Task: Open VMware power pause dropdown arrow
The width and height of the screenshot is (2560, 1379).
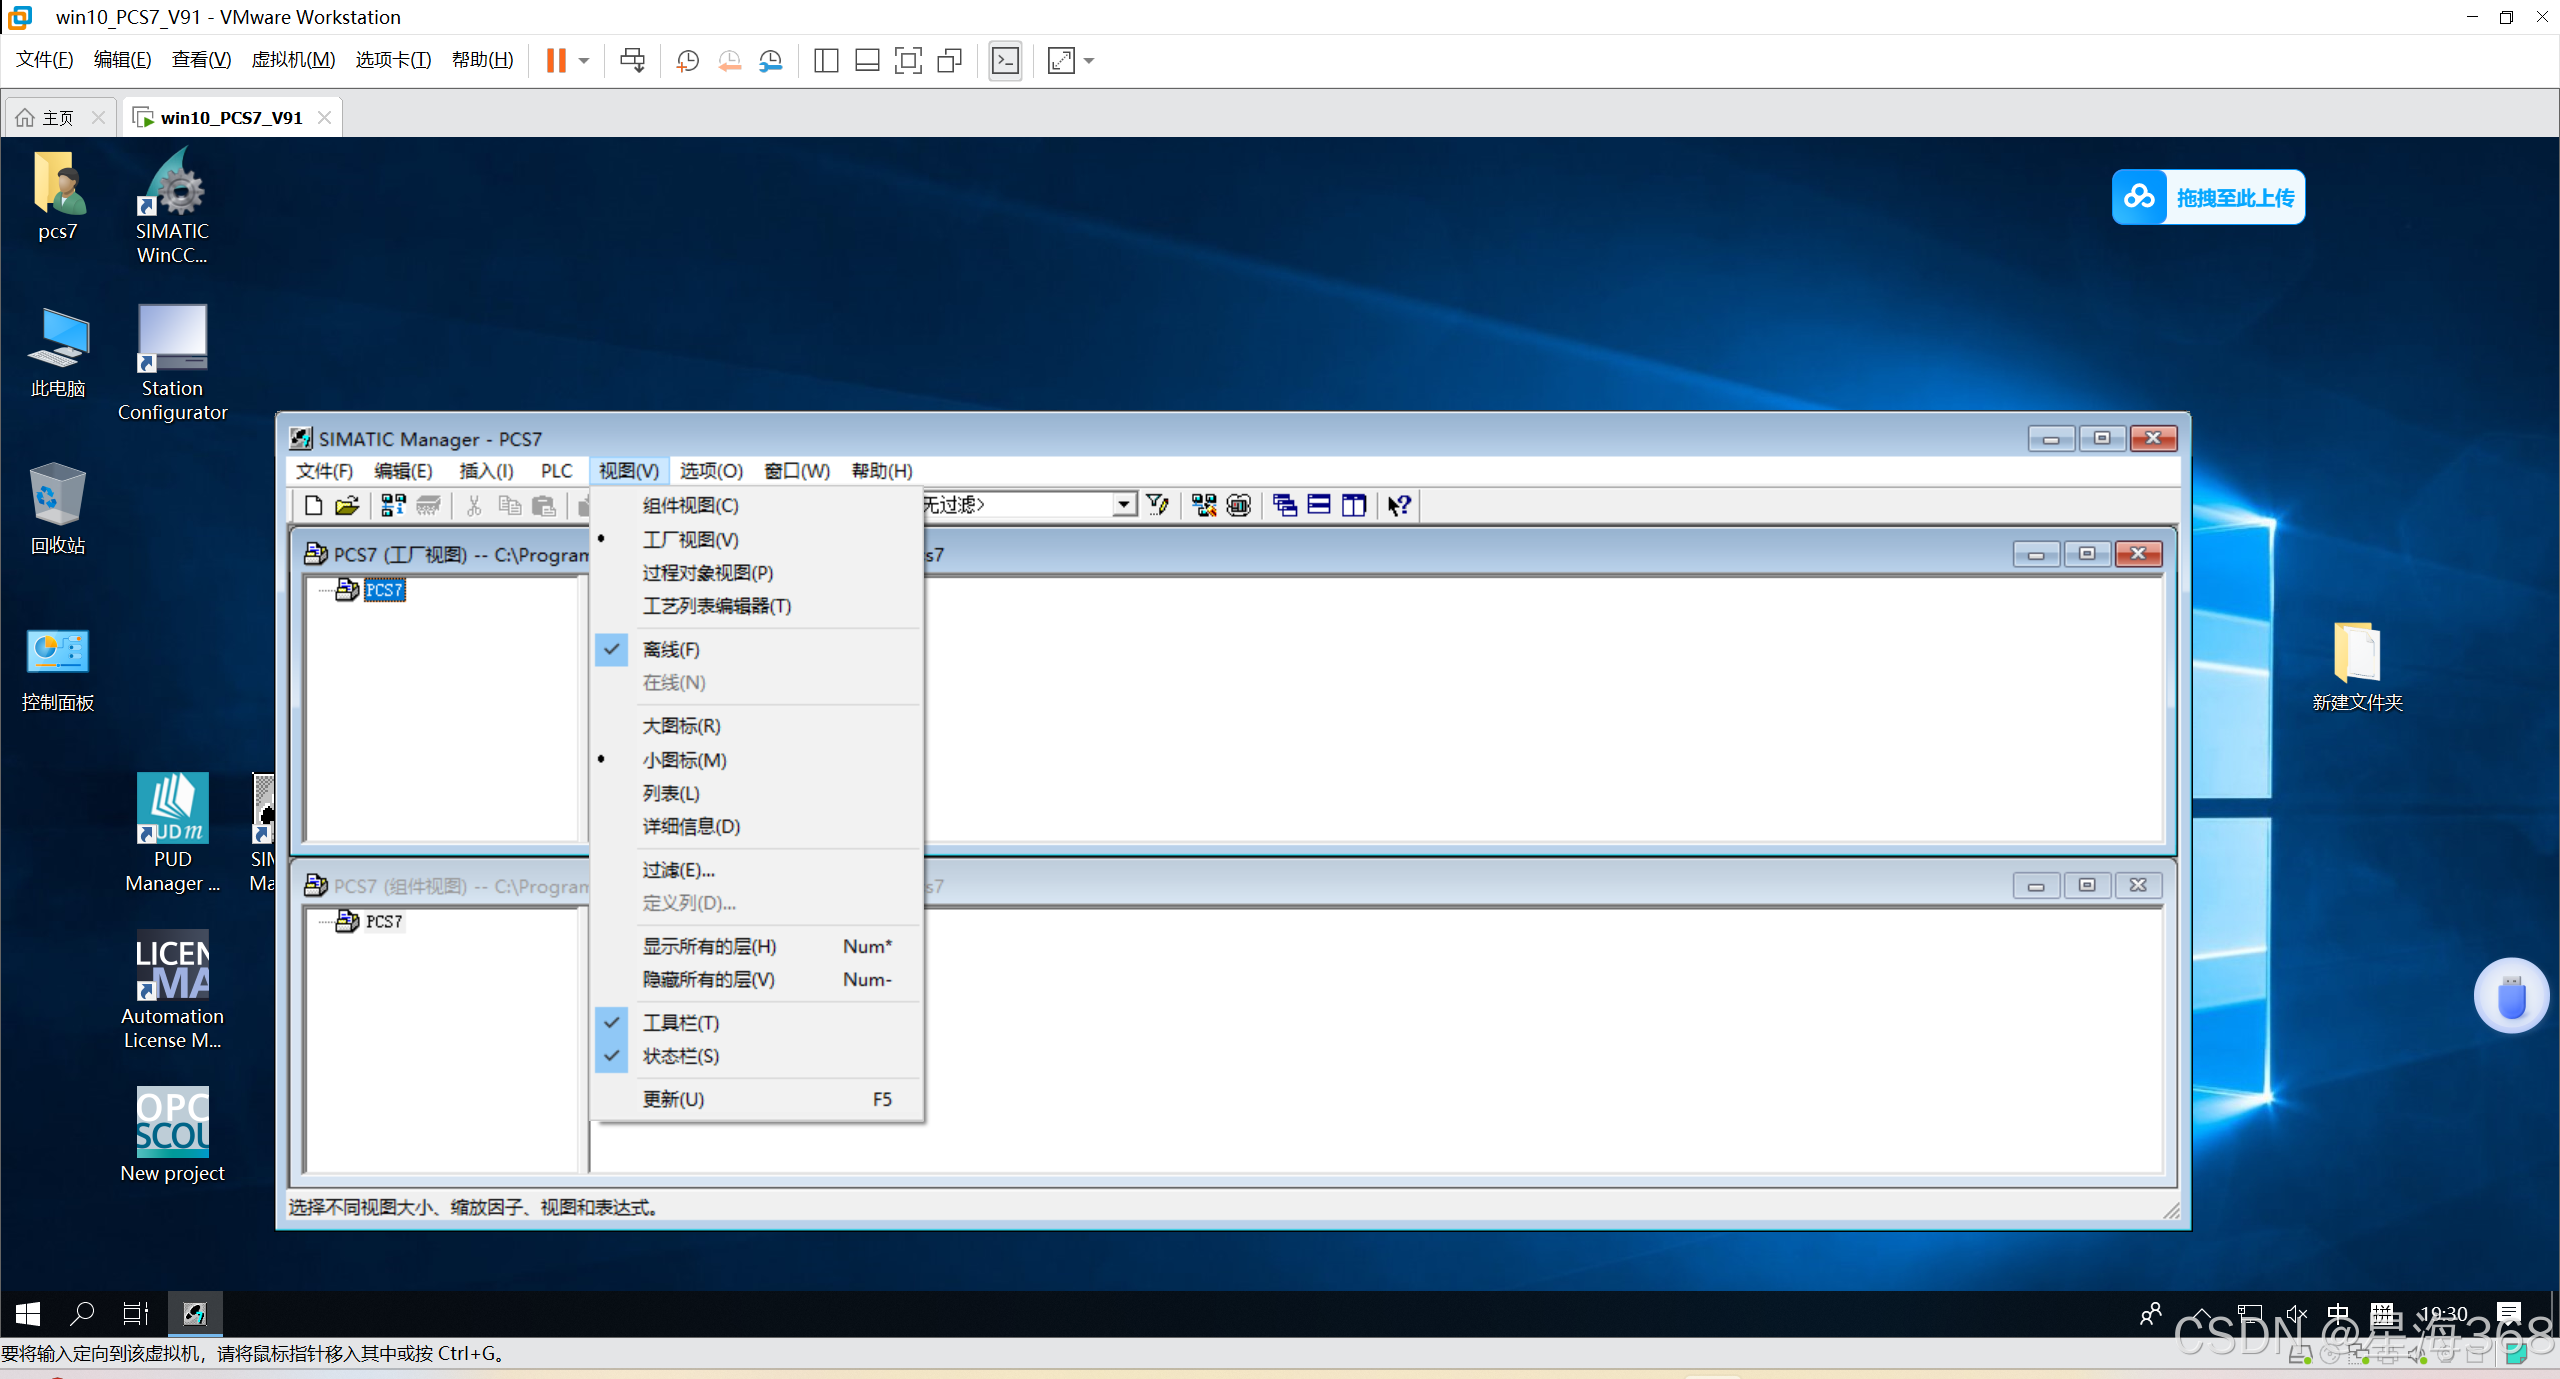Action: click(x=584, y=61)
